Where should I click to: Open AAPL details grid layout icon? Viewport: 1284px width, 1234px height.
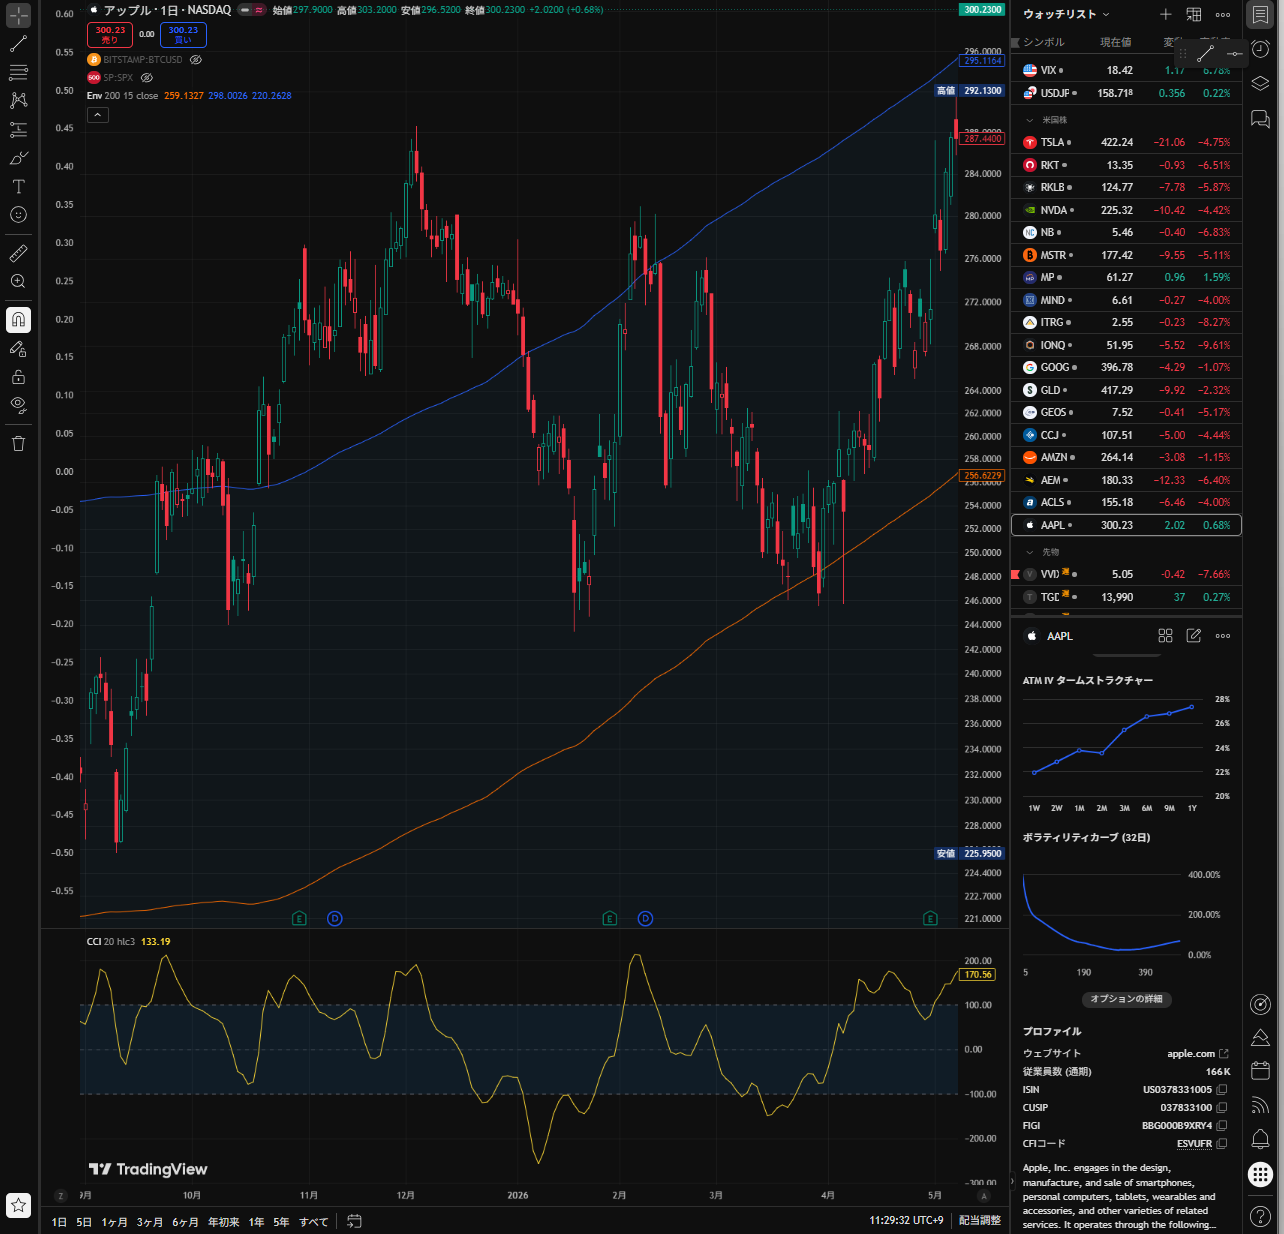coord(1165,636)
